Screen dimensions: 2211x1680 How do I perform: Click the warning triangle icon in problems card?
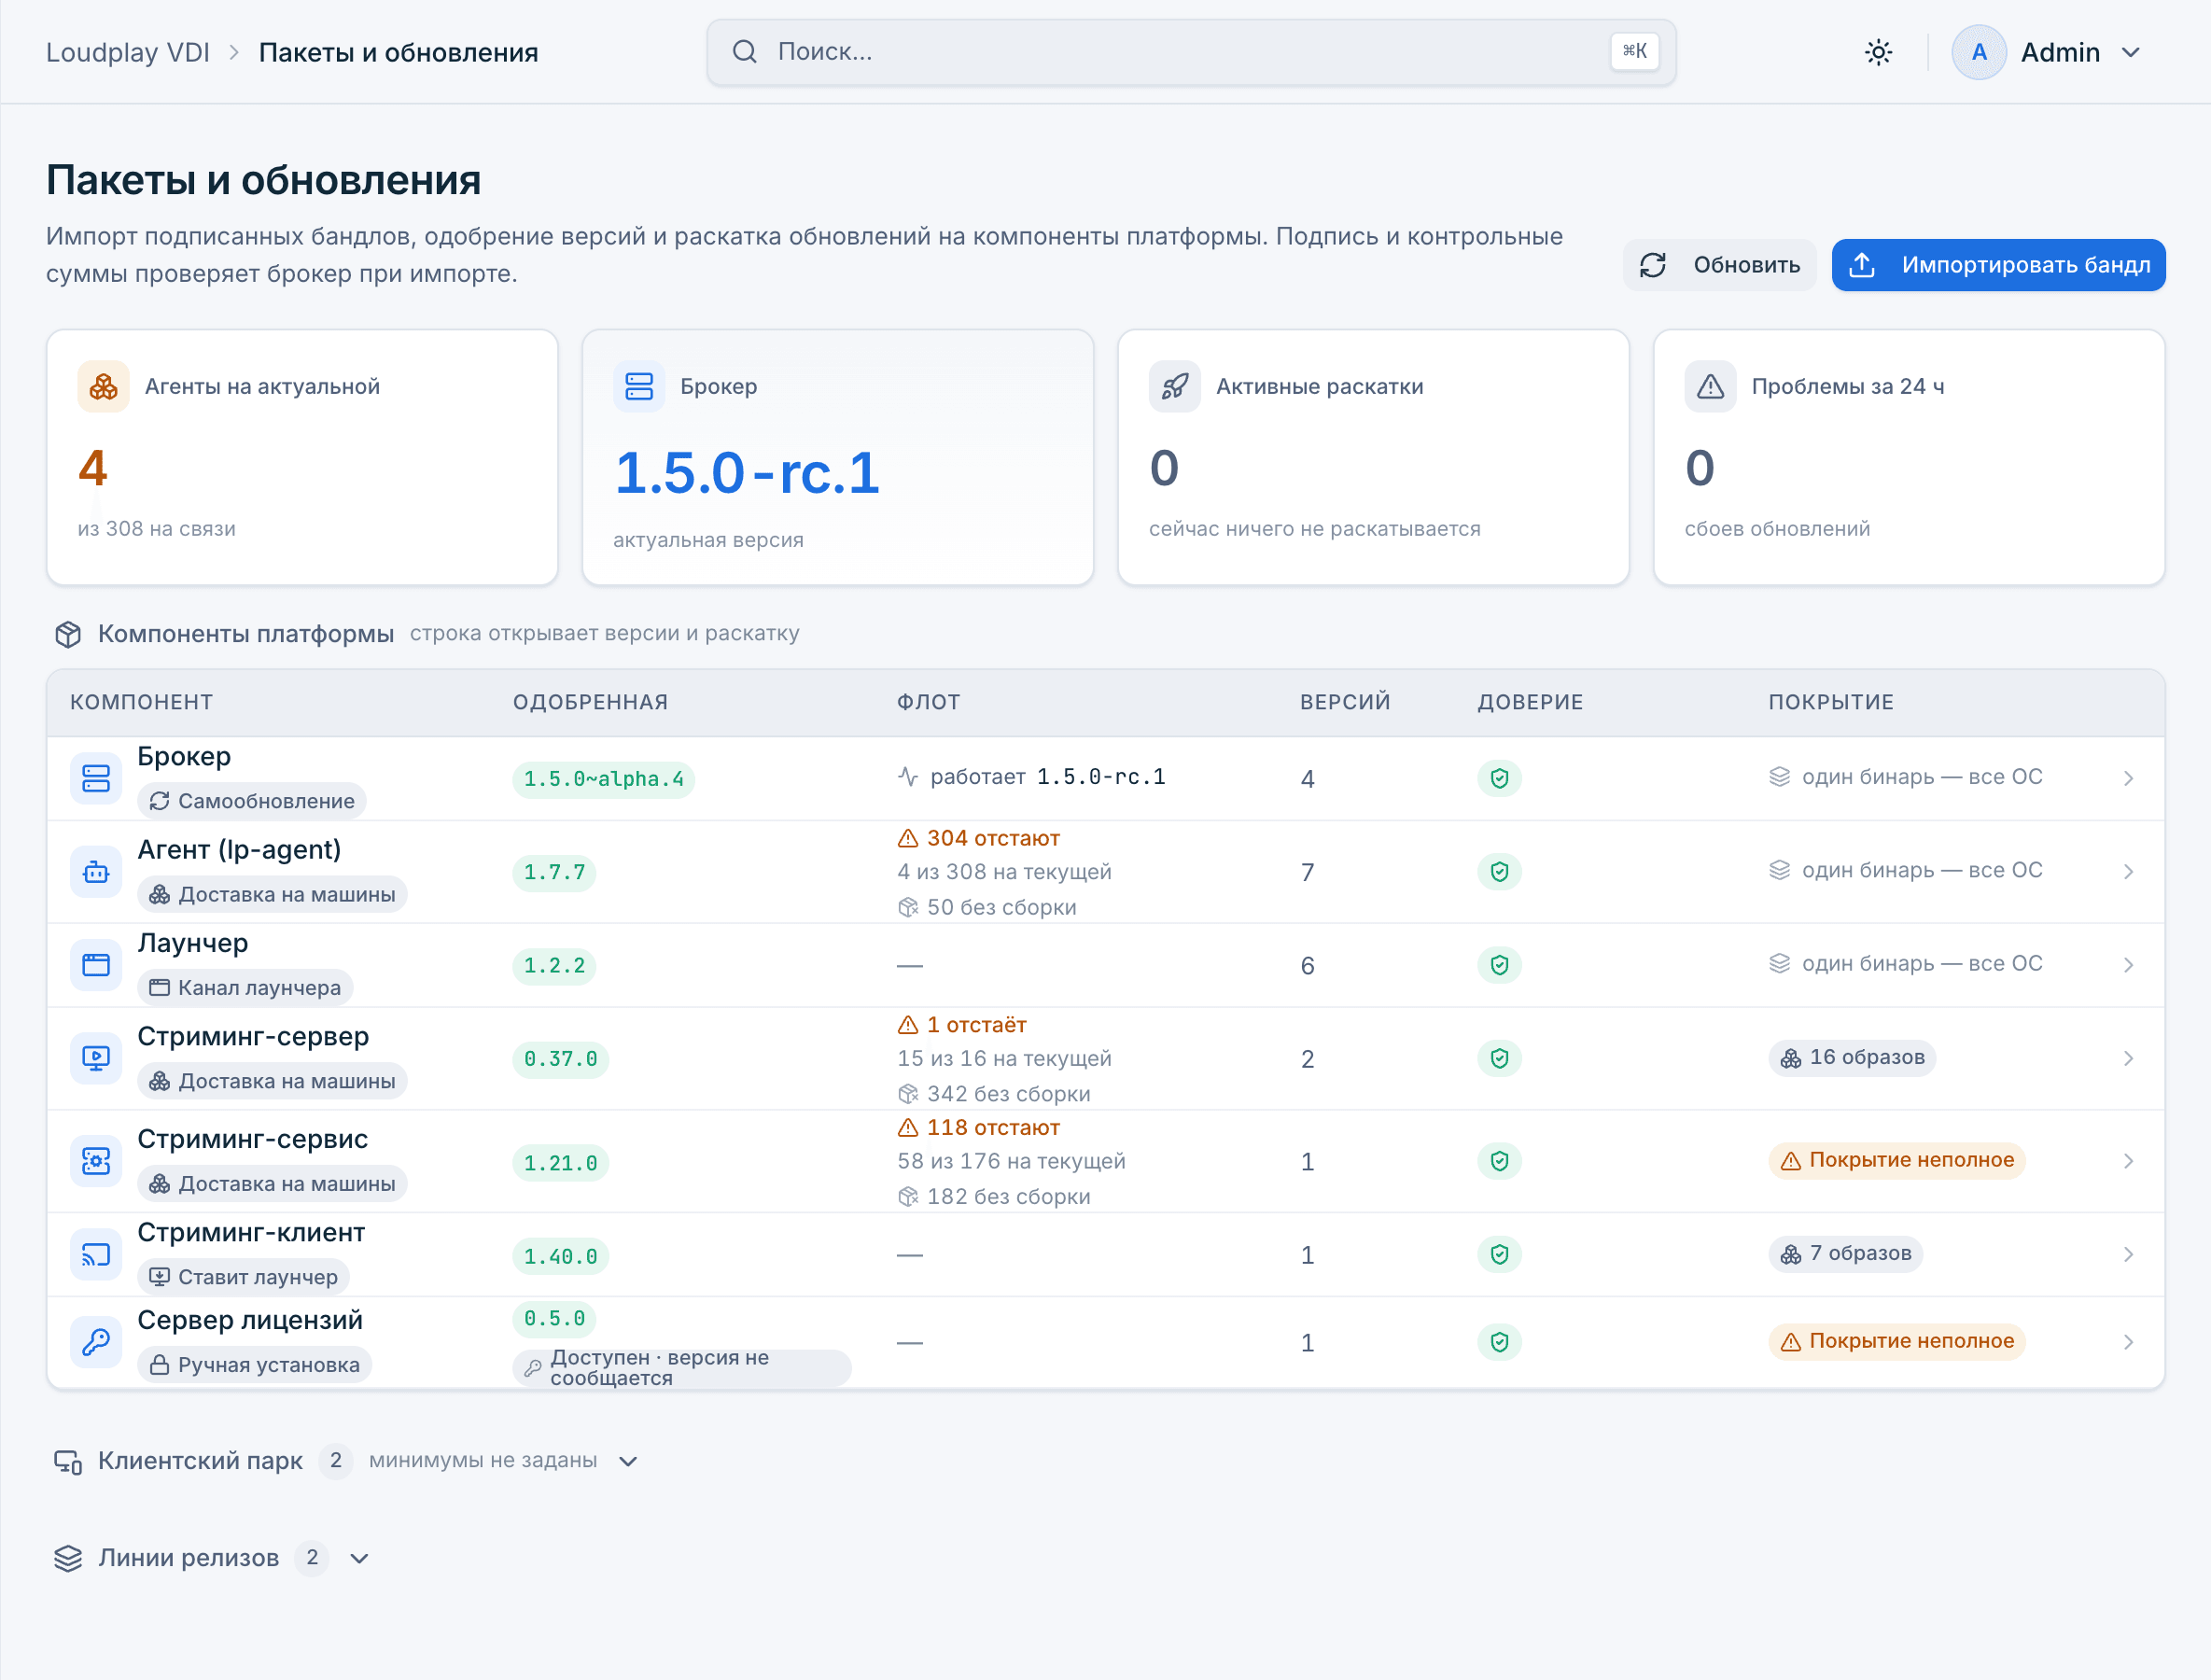tap(1710, 386)
